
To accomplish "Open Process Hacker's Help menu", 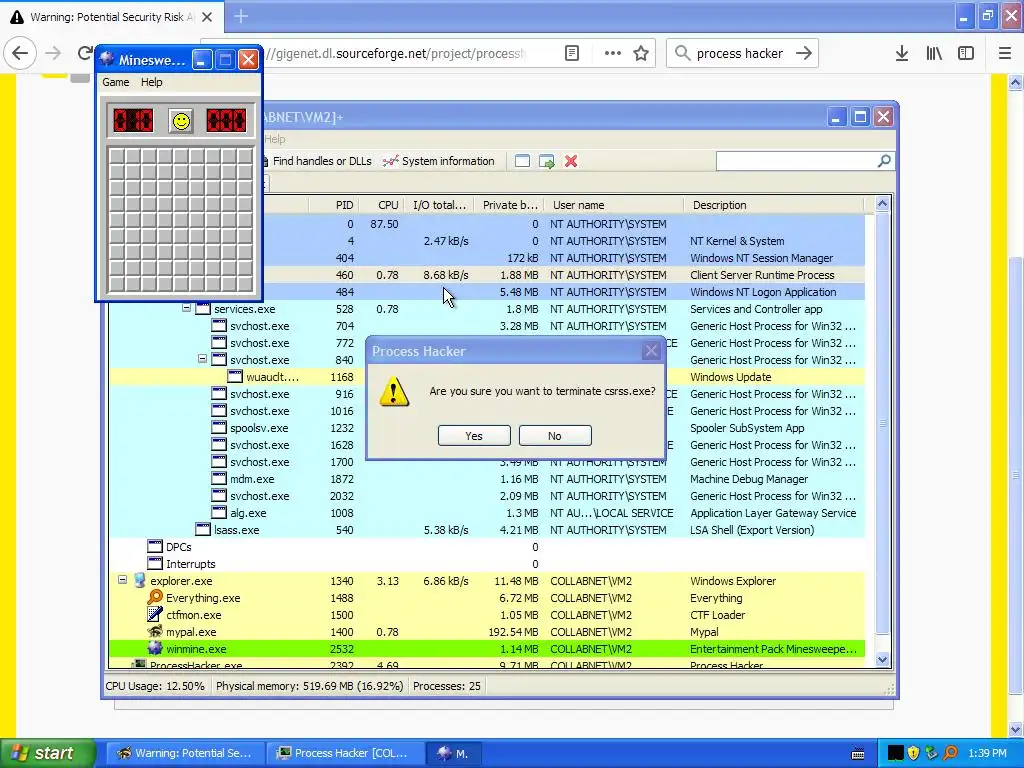I will point(275,139).
